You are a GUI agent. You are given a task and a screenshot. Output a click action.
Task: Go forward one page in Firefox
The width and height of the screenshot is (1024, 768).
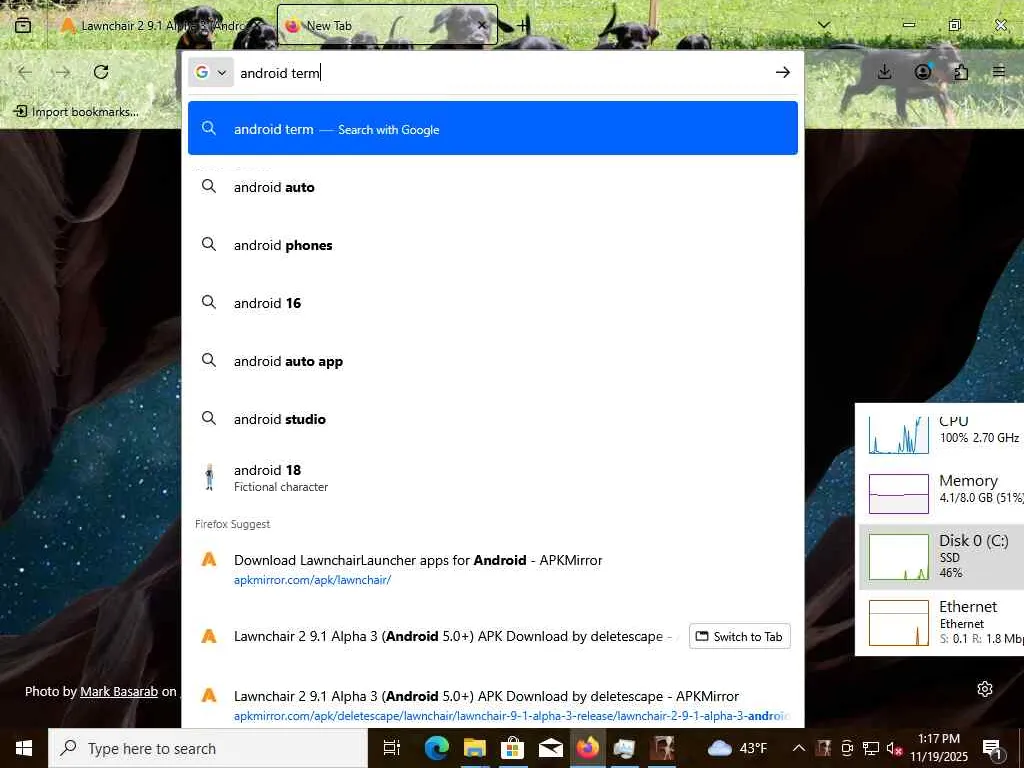(63, 72)
